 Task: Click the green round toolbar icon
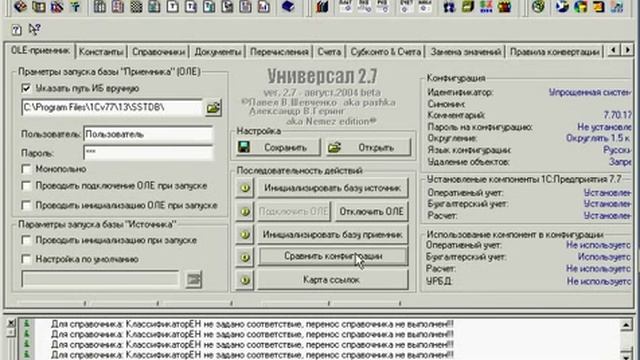538,6
